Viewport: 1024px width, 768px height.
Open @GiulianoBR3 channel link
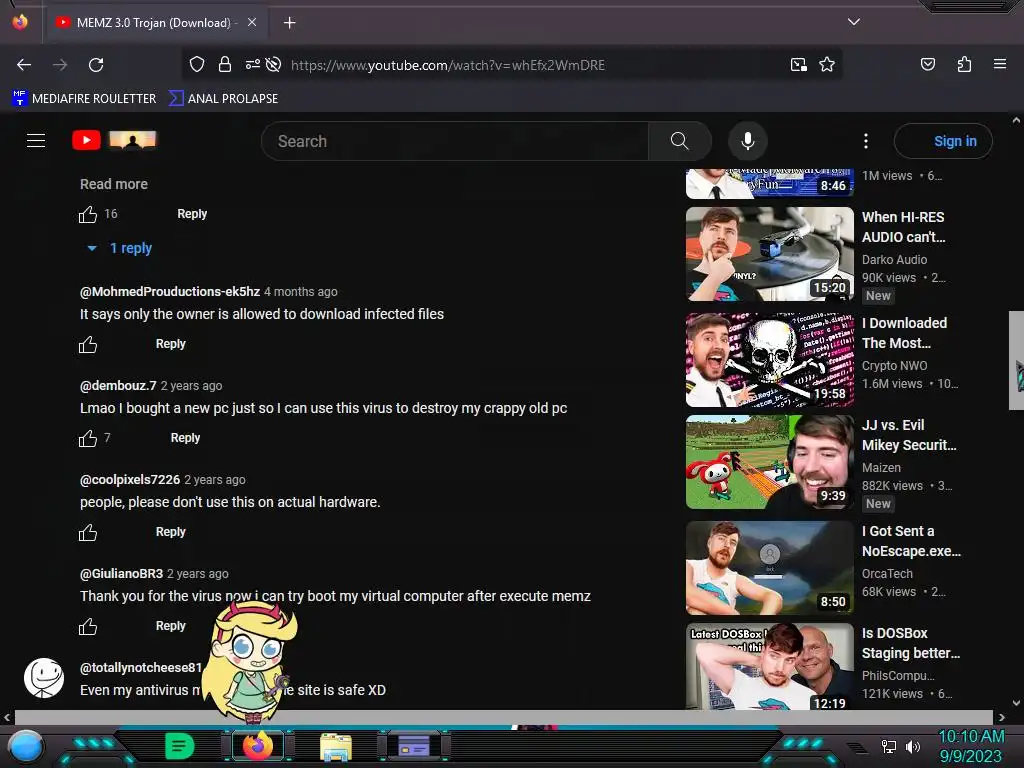click(121, 573)
